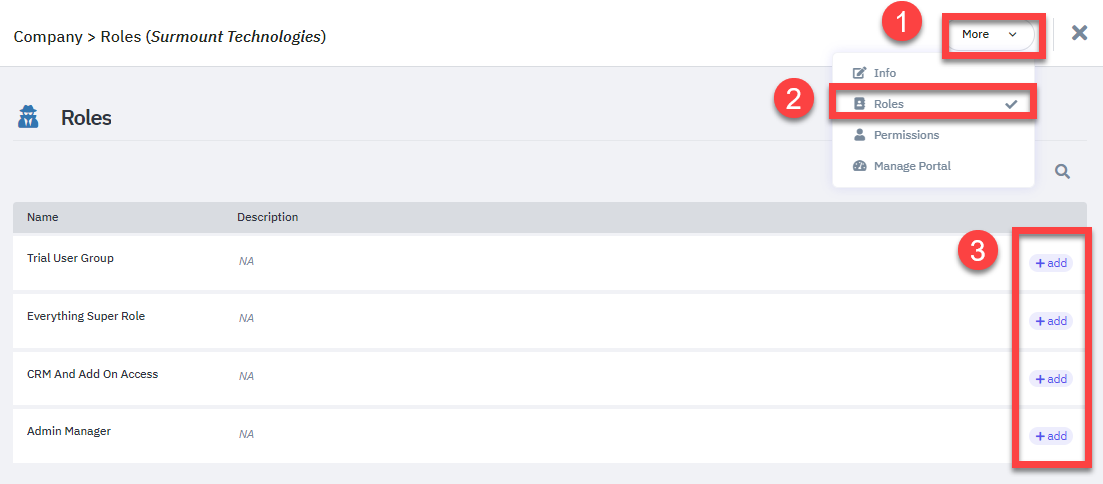Click the Name column header
This screenshot has width=1103, height=484.
point(43,217)
